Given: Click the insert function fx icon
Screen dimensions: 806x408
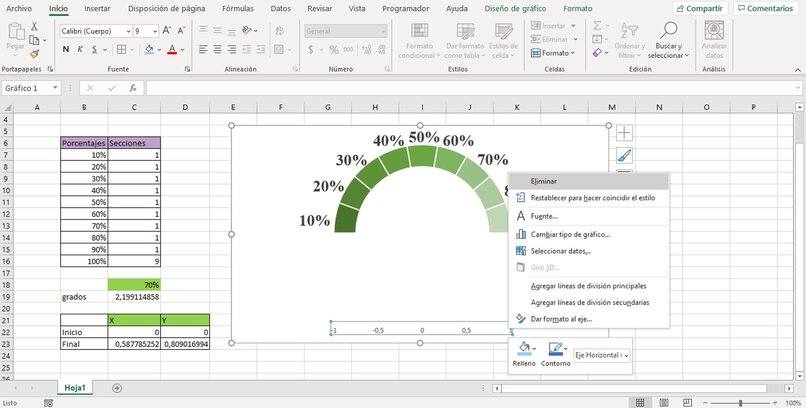Looking at the screenshot, I should pyautogui.click(x=133, y=88).
